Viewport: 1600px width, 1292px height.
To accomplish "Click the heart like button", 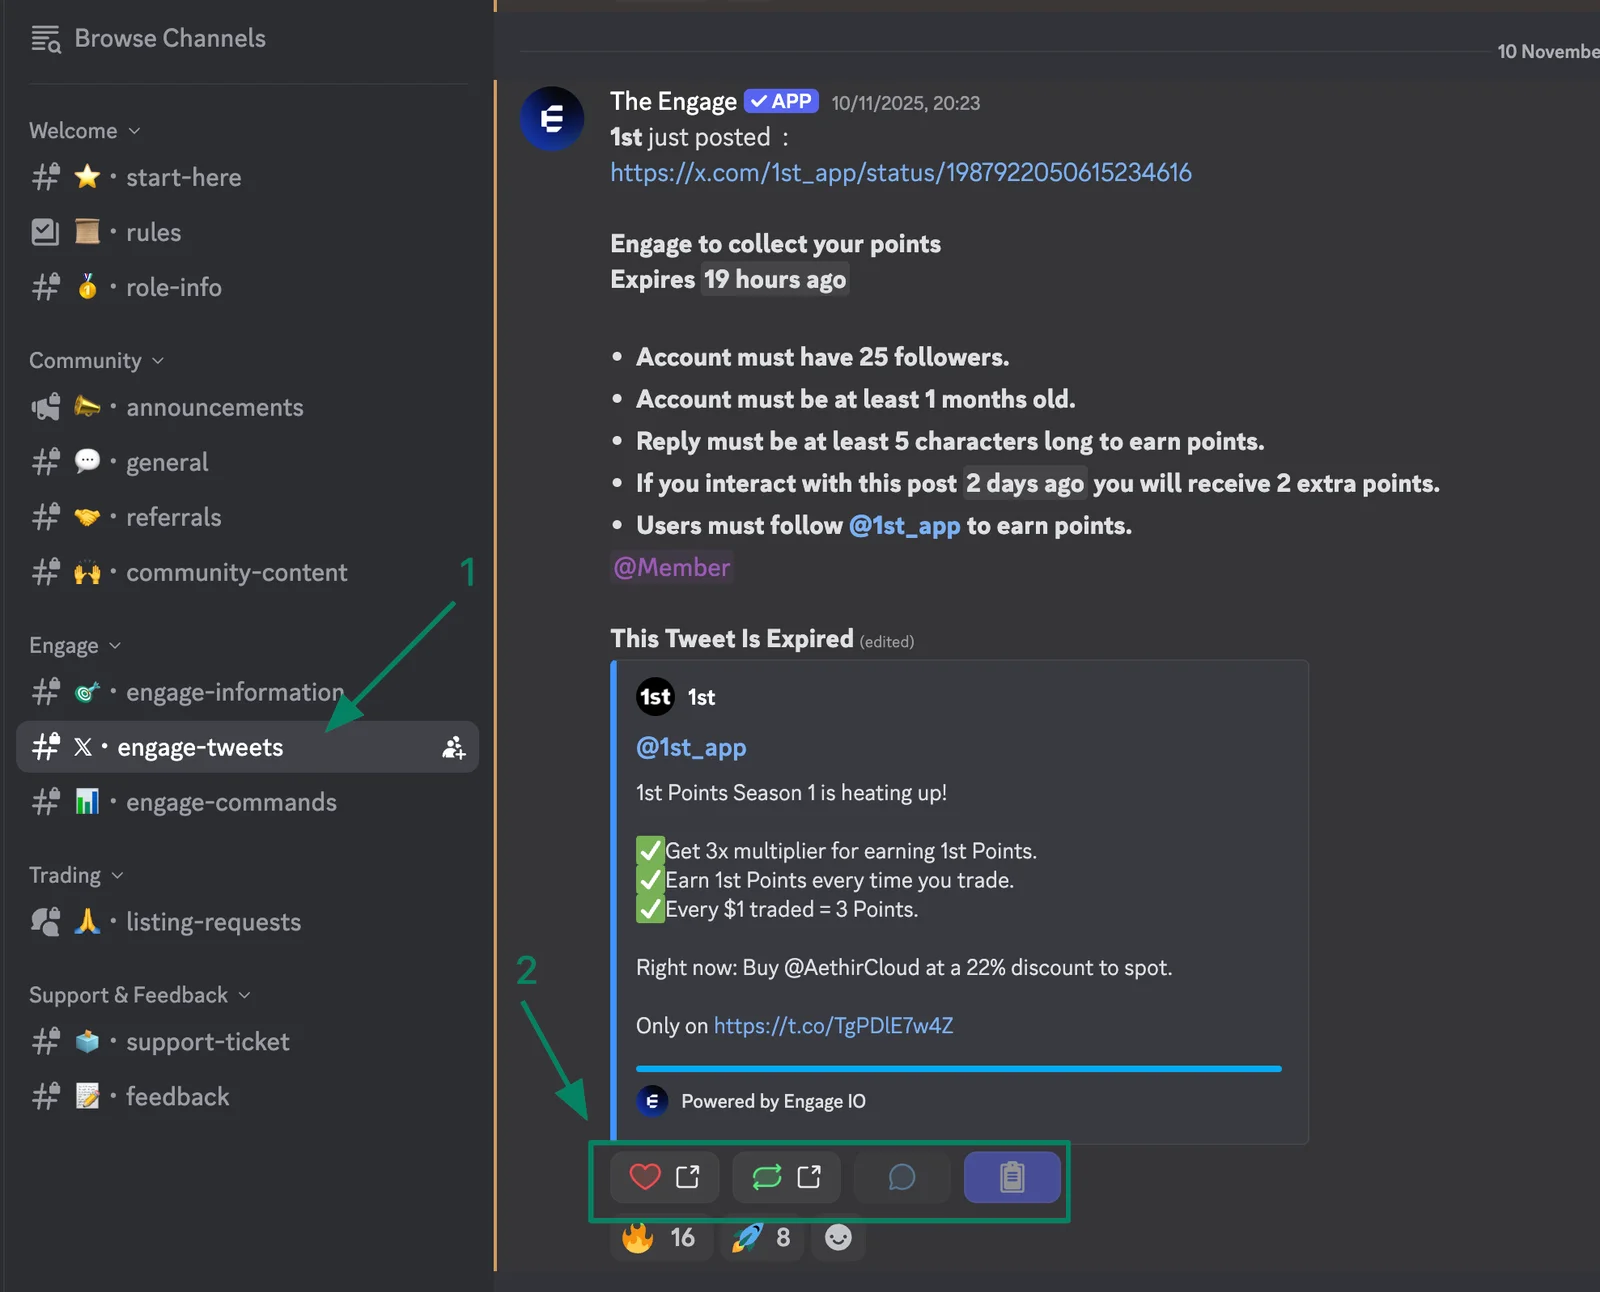I will tap(665, 1177).
